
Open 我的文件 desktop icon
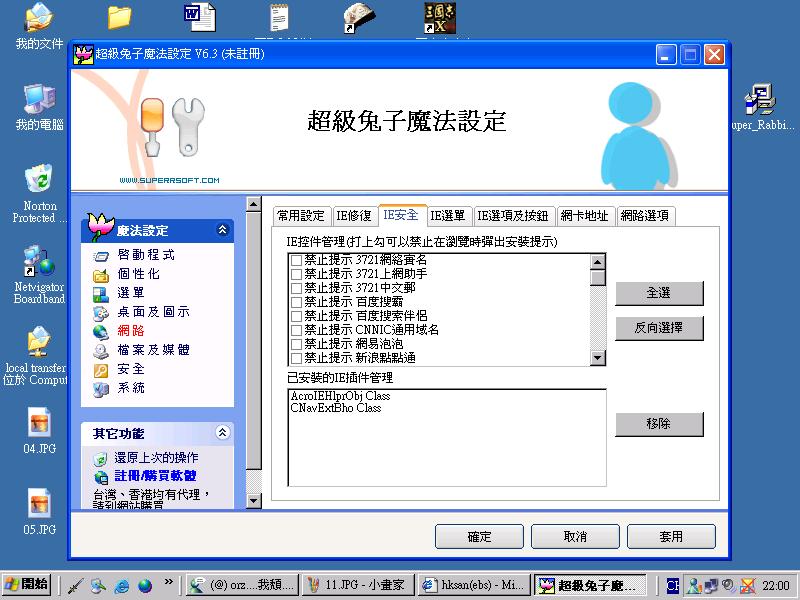[x=39, y=26]
